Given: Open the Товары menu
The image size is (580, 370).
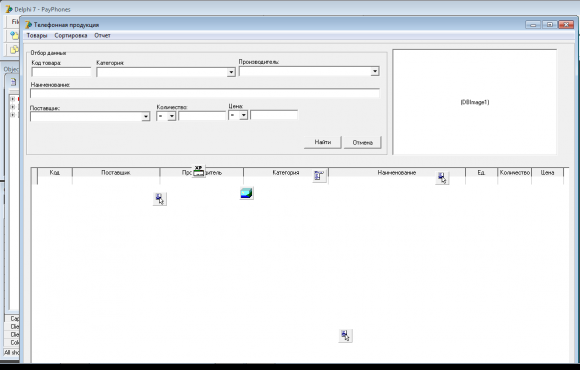Looking at the screenshot, I should (37, 36).
